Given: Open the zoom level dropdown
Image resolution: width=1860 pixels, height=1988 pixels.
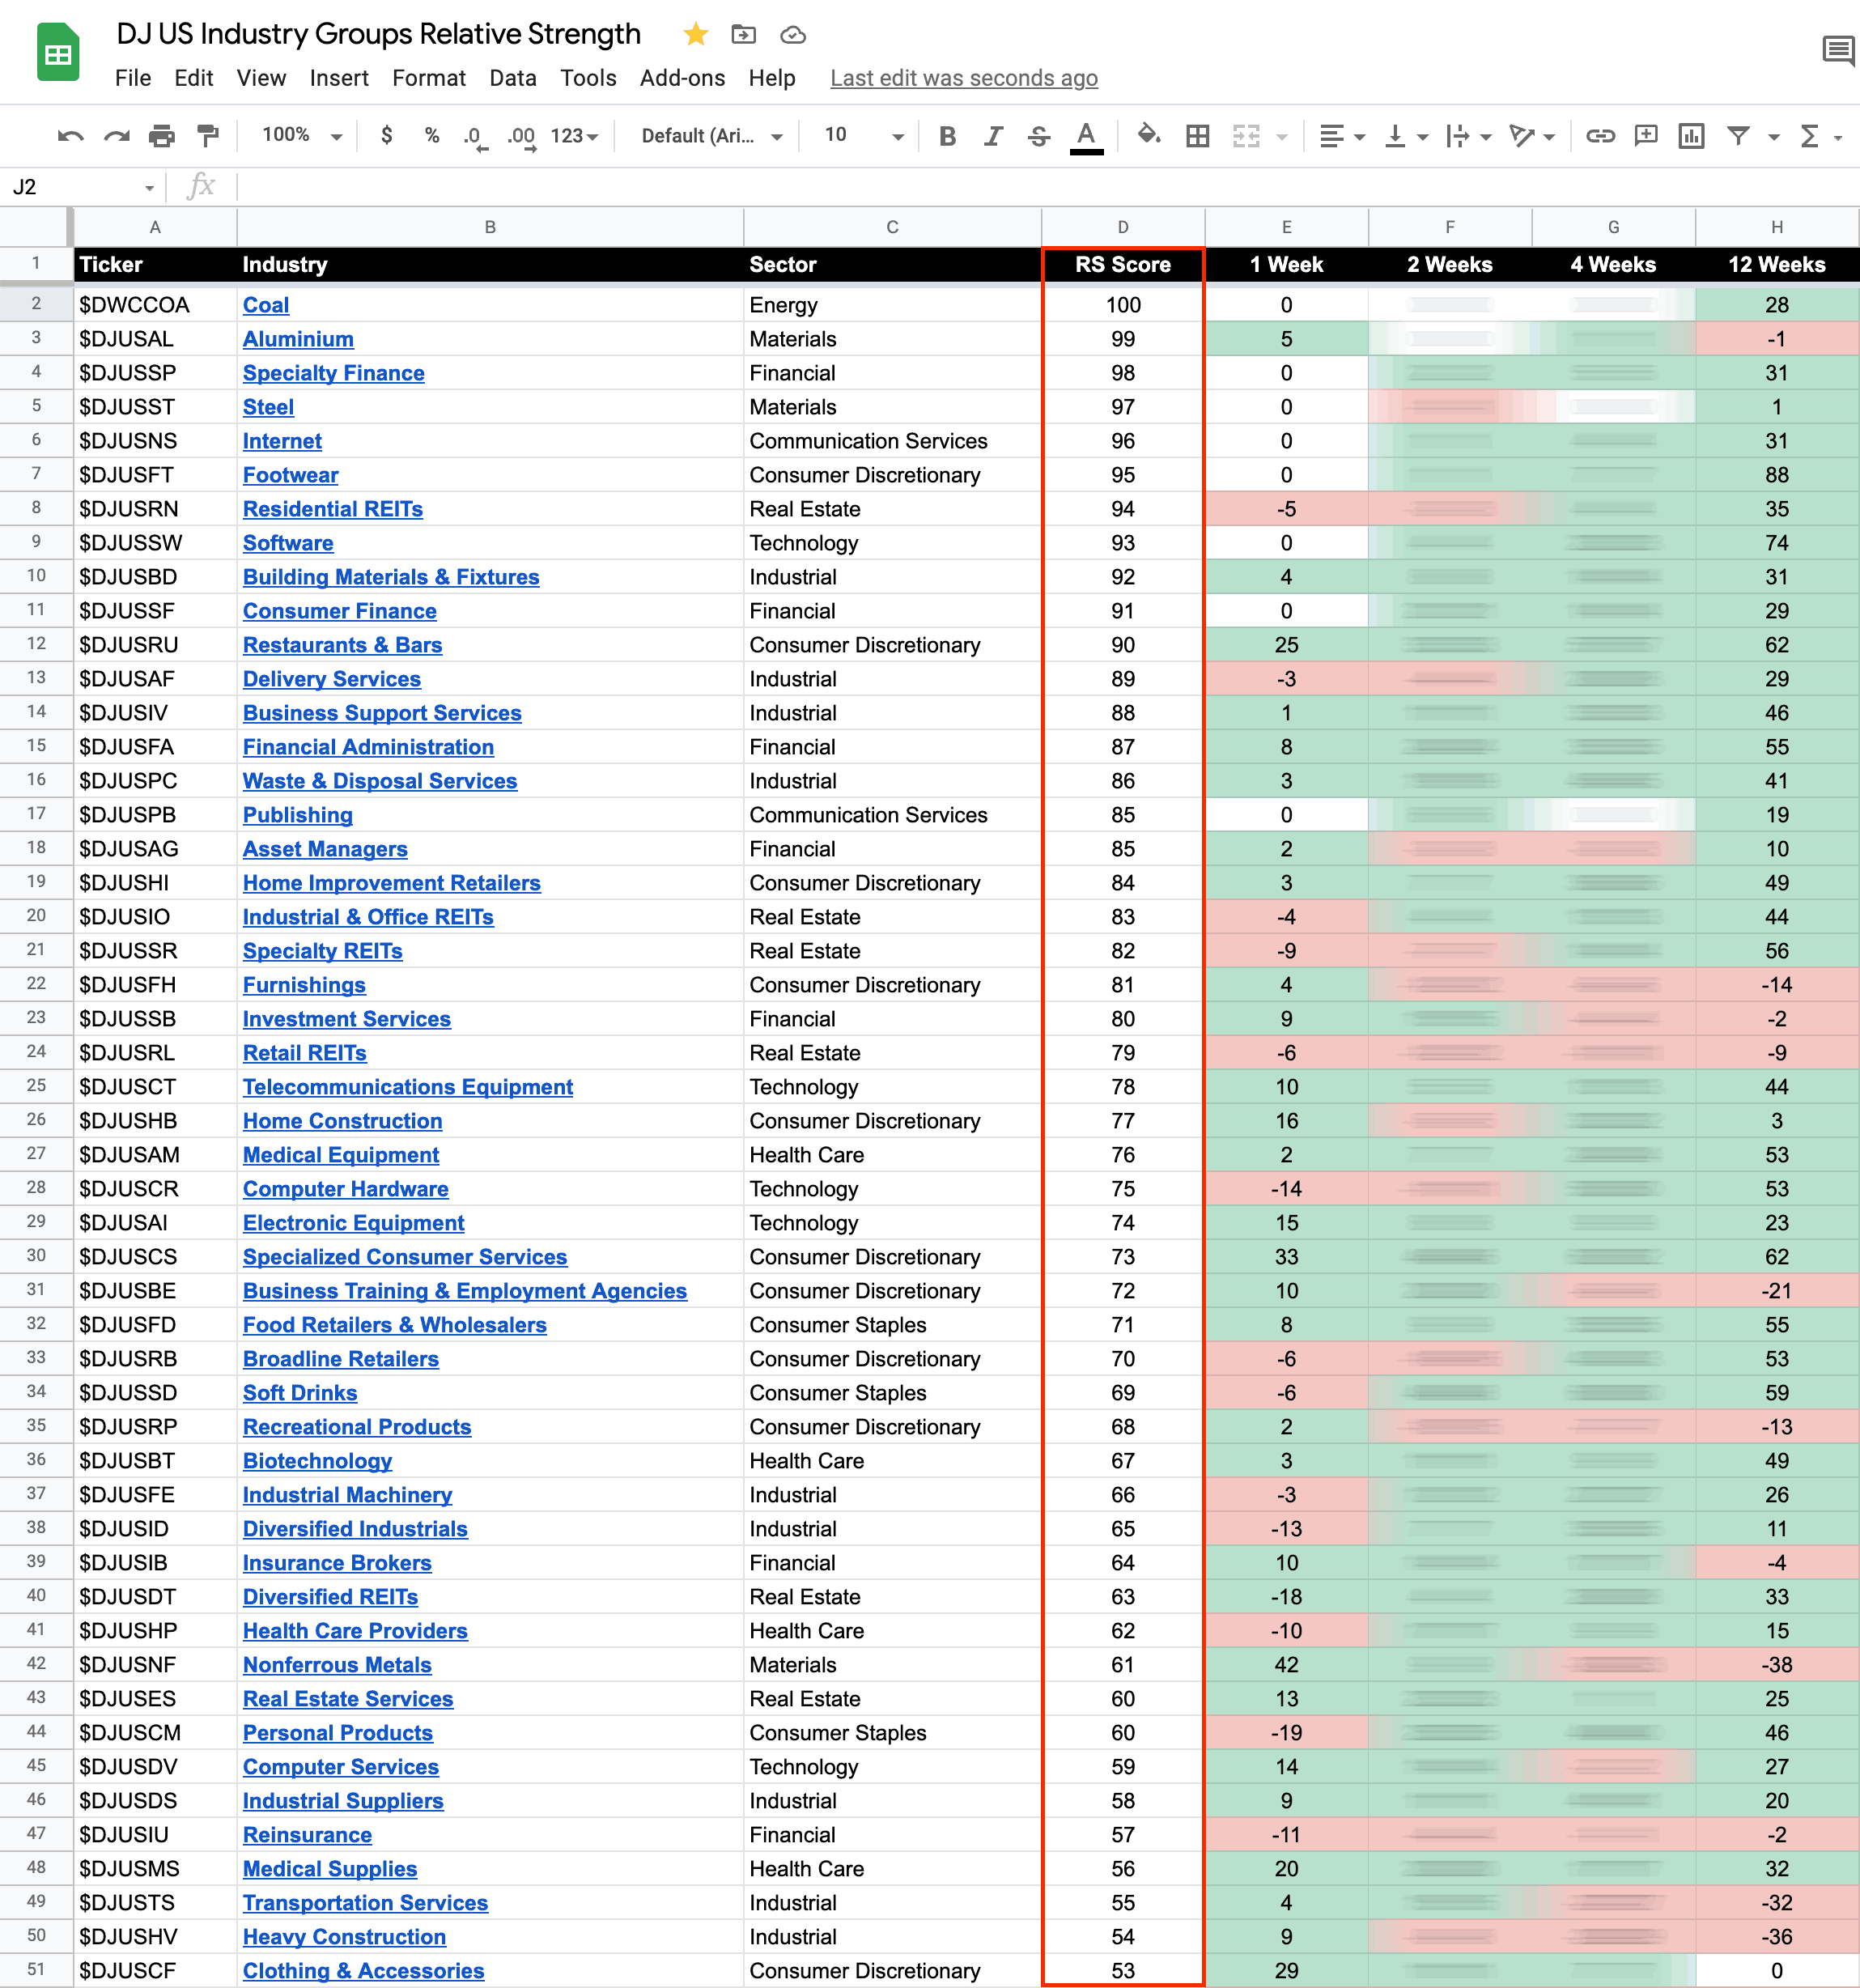Looking at the screenshot, I should pos(301,136).
